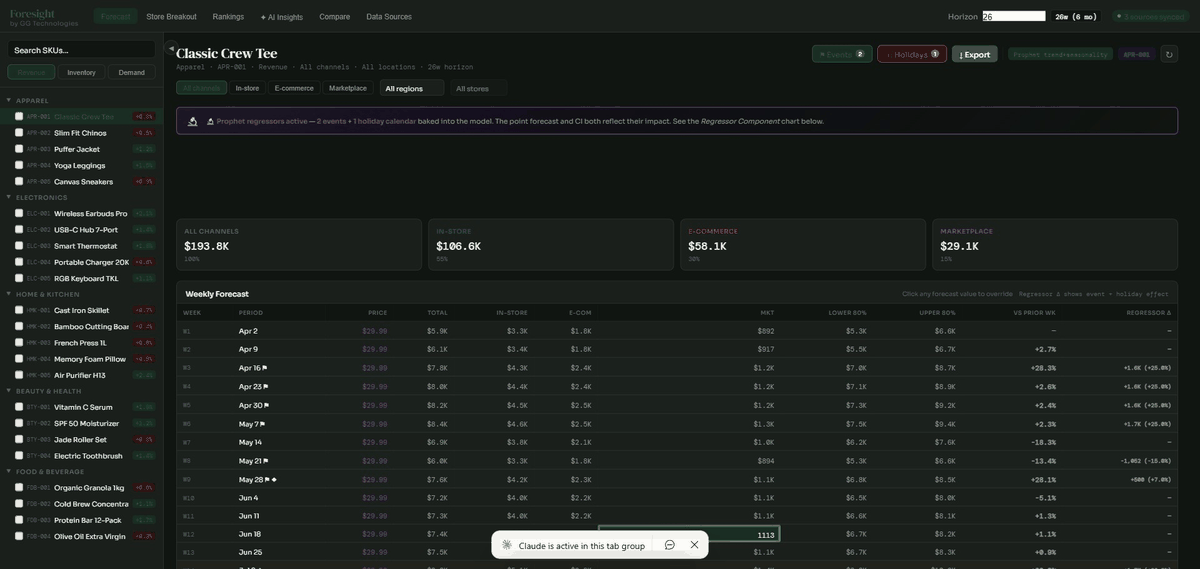This screenshot has height=569, width=1200.
Task: Check the Puffer Jacket checkbox
Action: 19,149
